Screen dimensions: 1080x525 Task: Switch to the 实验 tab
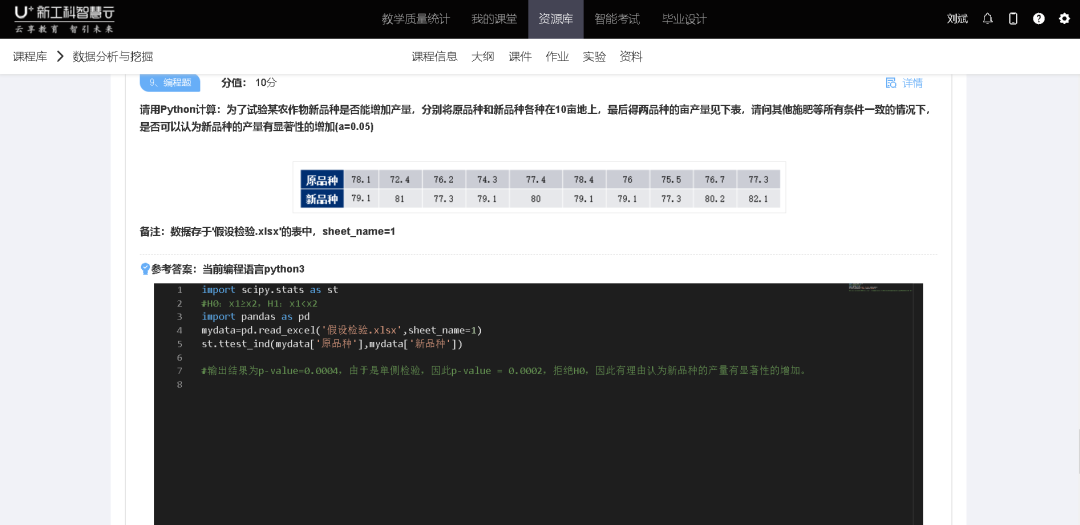point(594,56)
